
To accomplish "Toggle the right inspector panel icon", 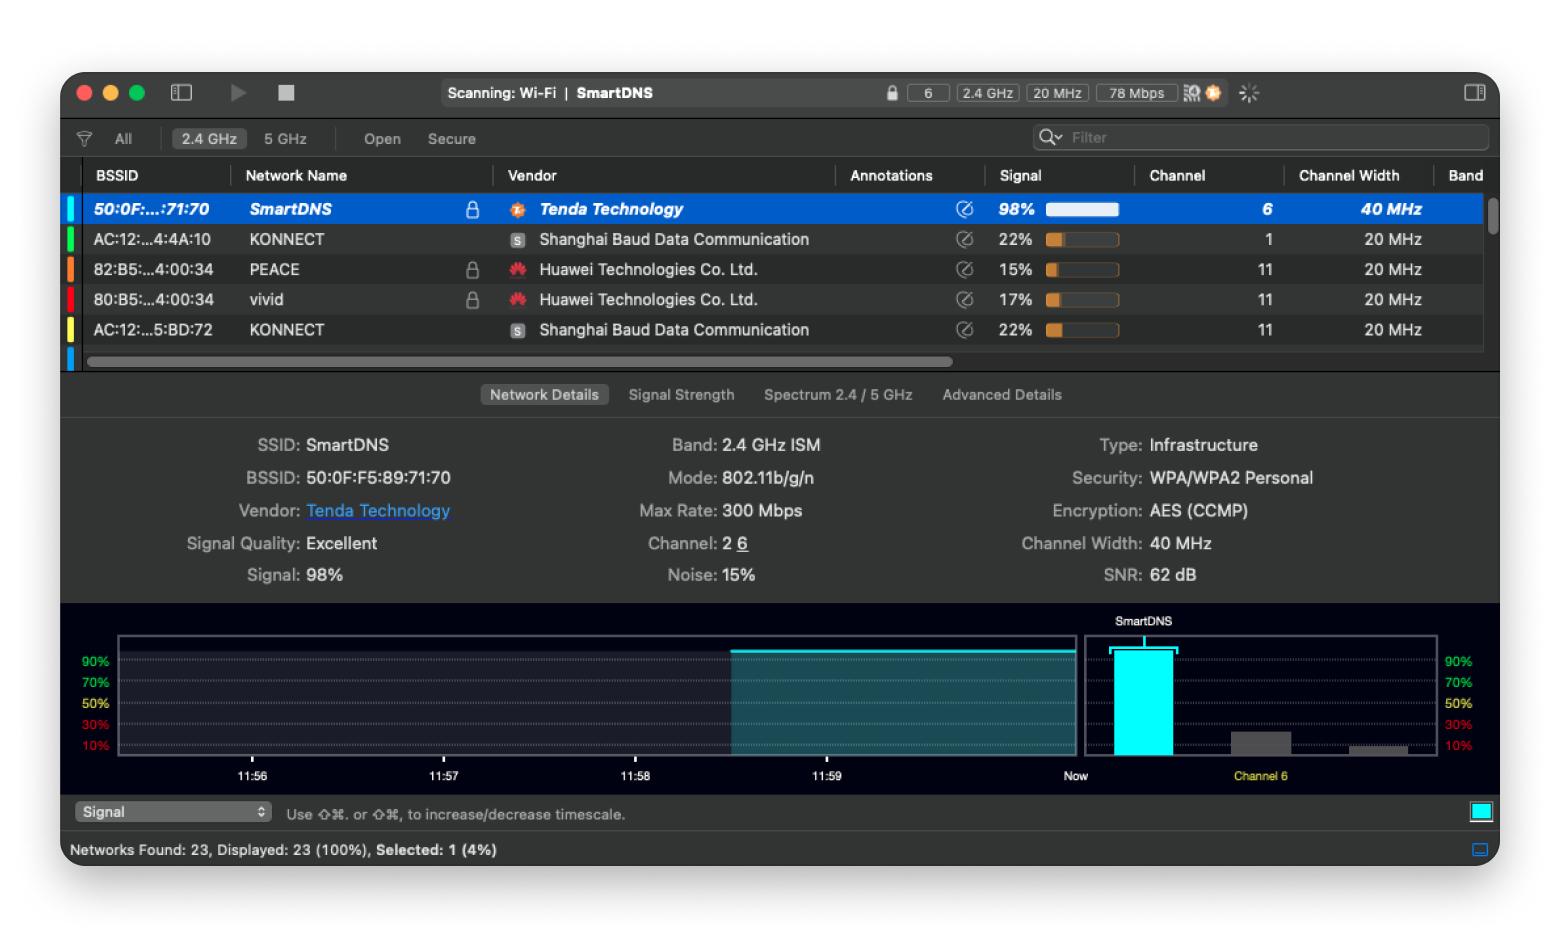I will pos(1474,93).
